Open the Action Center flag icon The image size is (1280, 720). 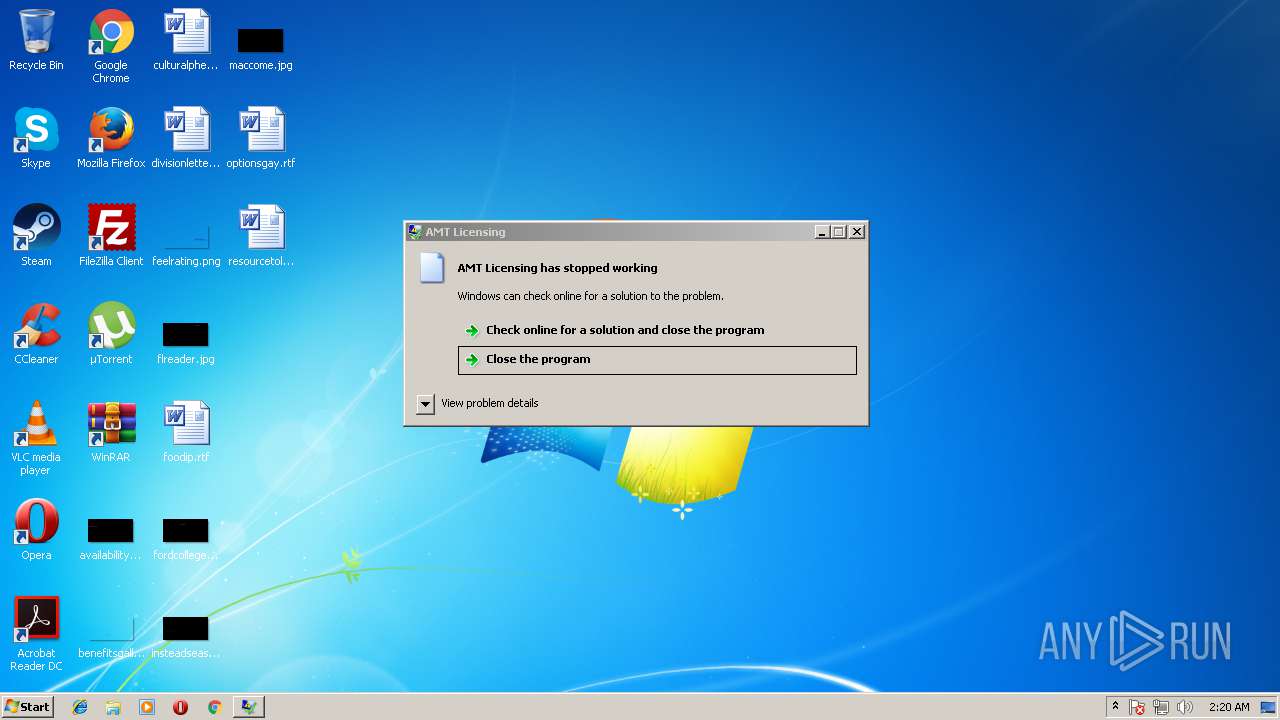pos(1138,707)
